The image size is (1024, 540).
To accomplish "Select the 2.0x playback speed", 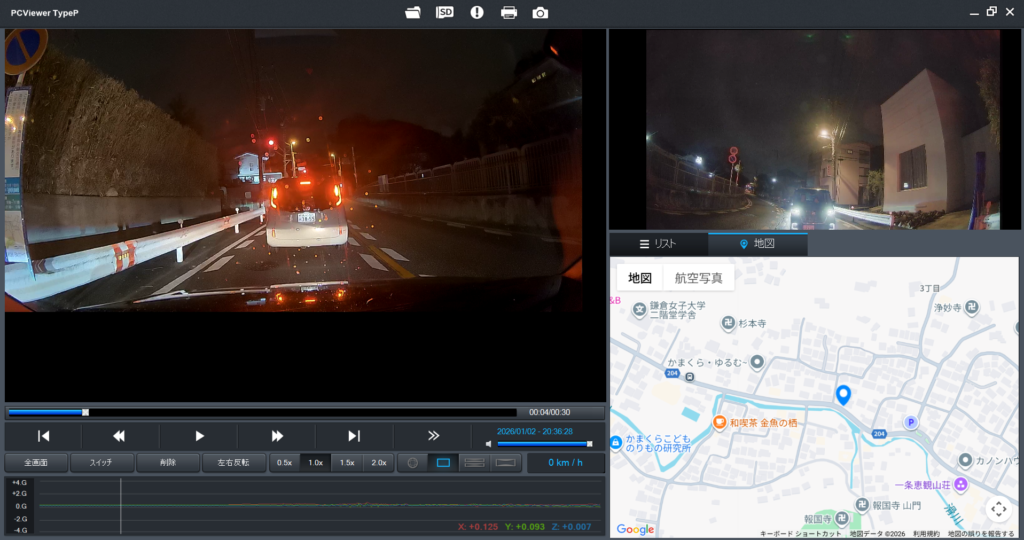I will click(x=378, y=463).
